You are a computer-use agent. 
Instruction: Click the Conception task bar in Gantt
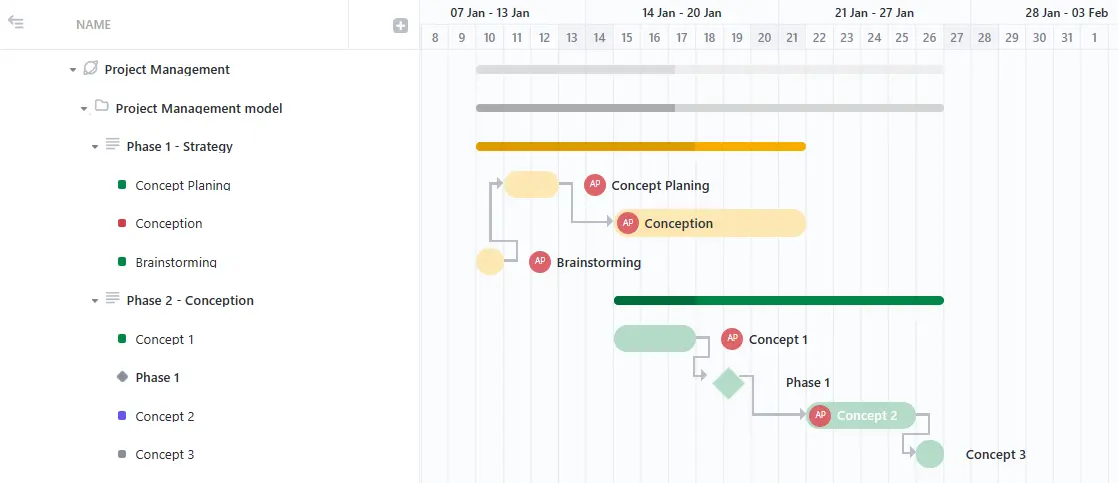coord(709,223)
